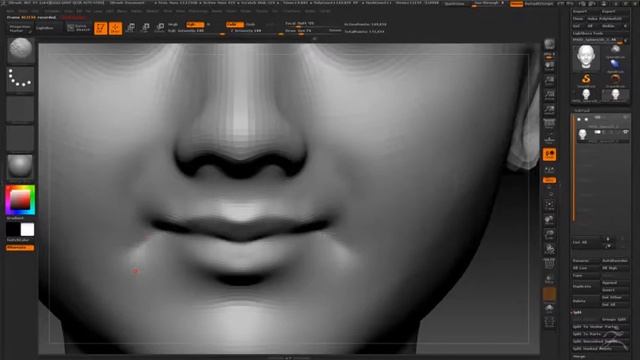Open the Dots stroke type selector
Viewport: 640px width, 360px height.
(20, 79)
